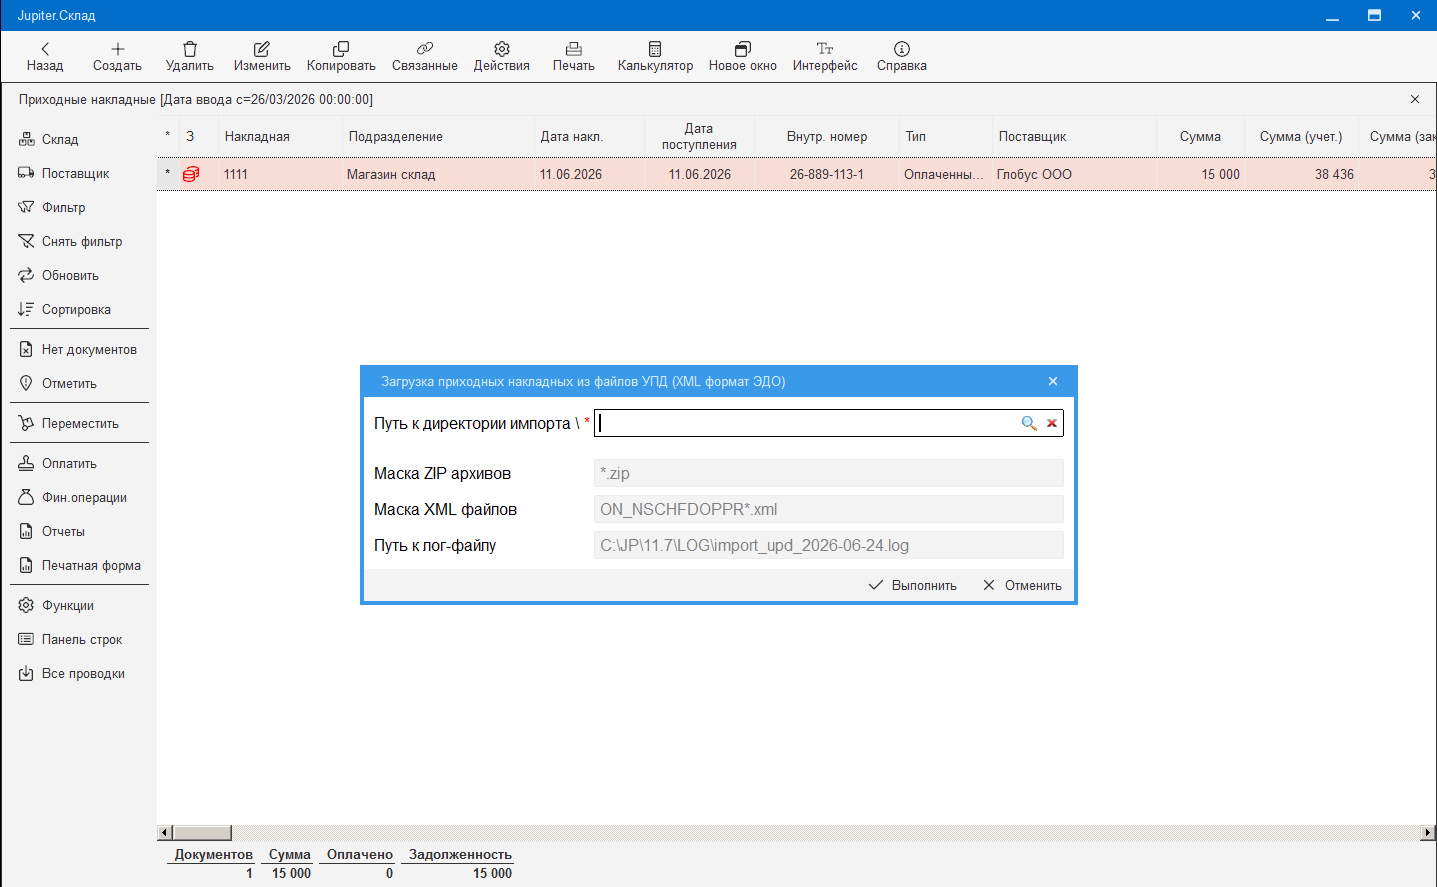The width and height of the screenshot is (1437, 887).
Task: Clear import path with red X icon
Action: pos(1052,424)
